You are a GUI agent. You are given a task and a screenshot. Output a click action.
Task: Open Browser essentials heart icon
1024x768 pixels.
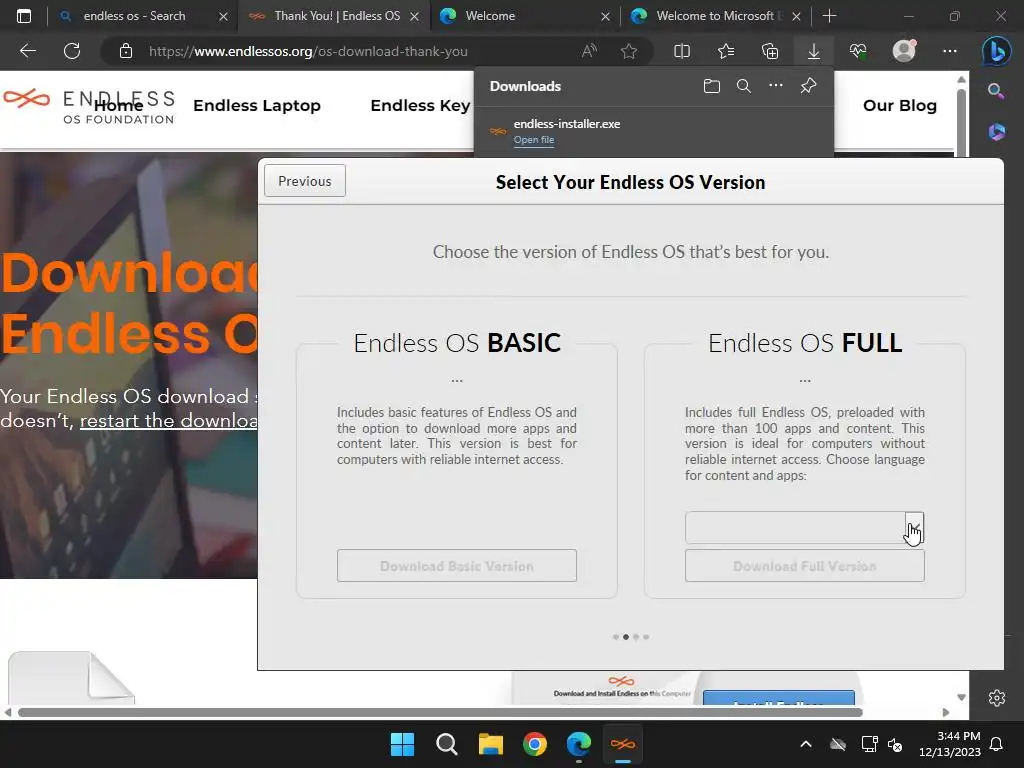[x=858, y=51]
